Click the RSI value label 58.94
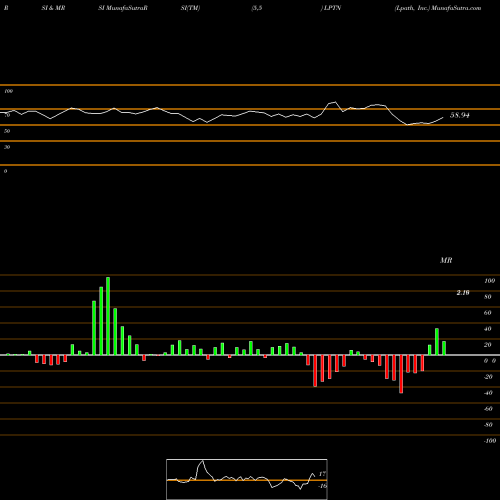 click(x=460, y=115)
